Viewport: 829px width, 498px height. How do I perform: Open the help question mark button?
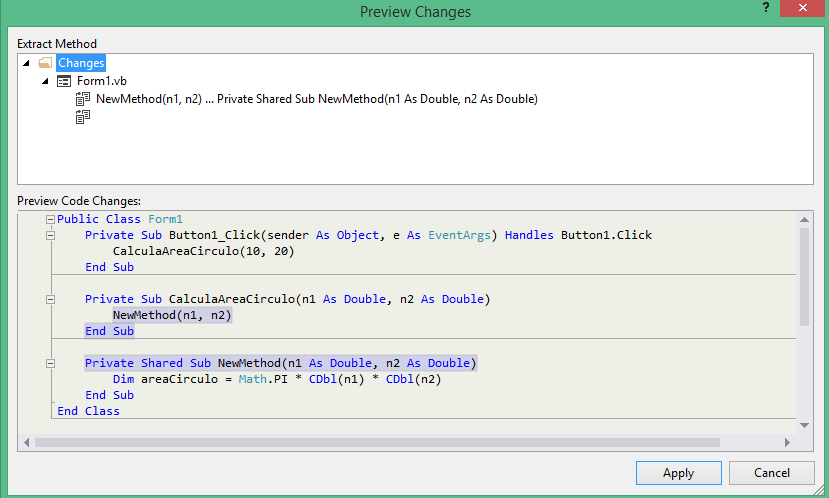(766, 7)
